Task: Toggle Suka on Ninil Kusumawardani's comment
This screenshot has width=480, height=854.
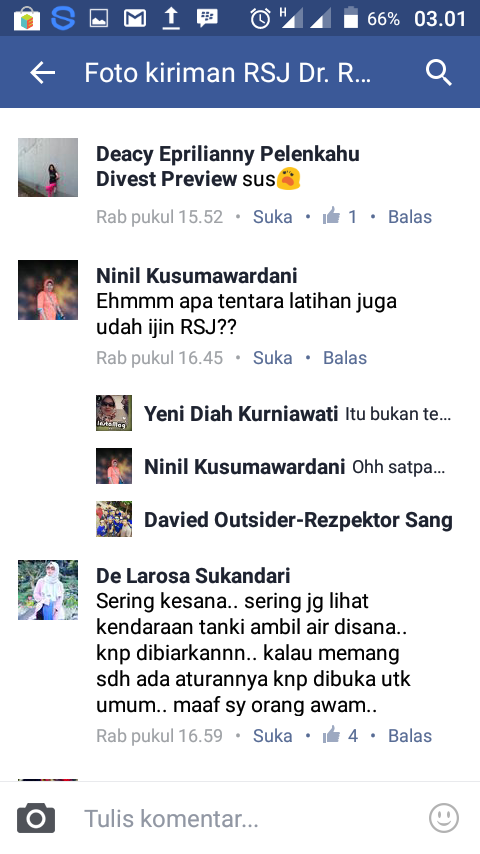Action: tap(272, 358)
